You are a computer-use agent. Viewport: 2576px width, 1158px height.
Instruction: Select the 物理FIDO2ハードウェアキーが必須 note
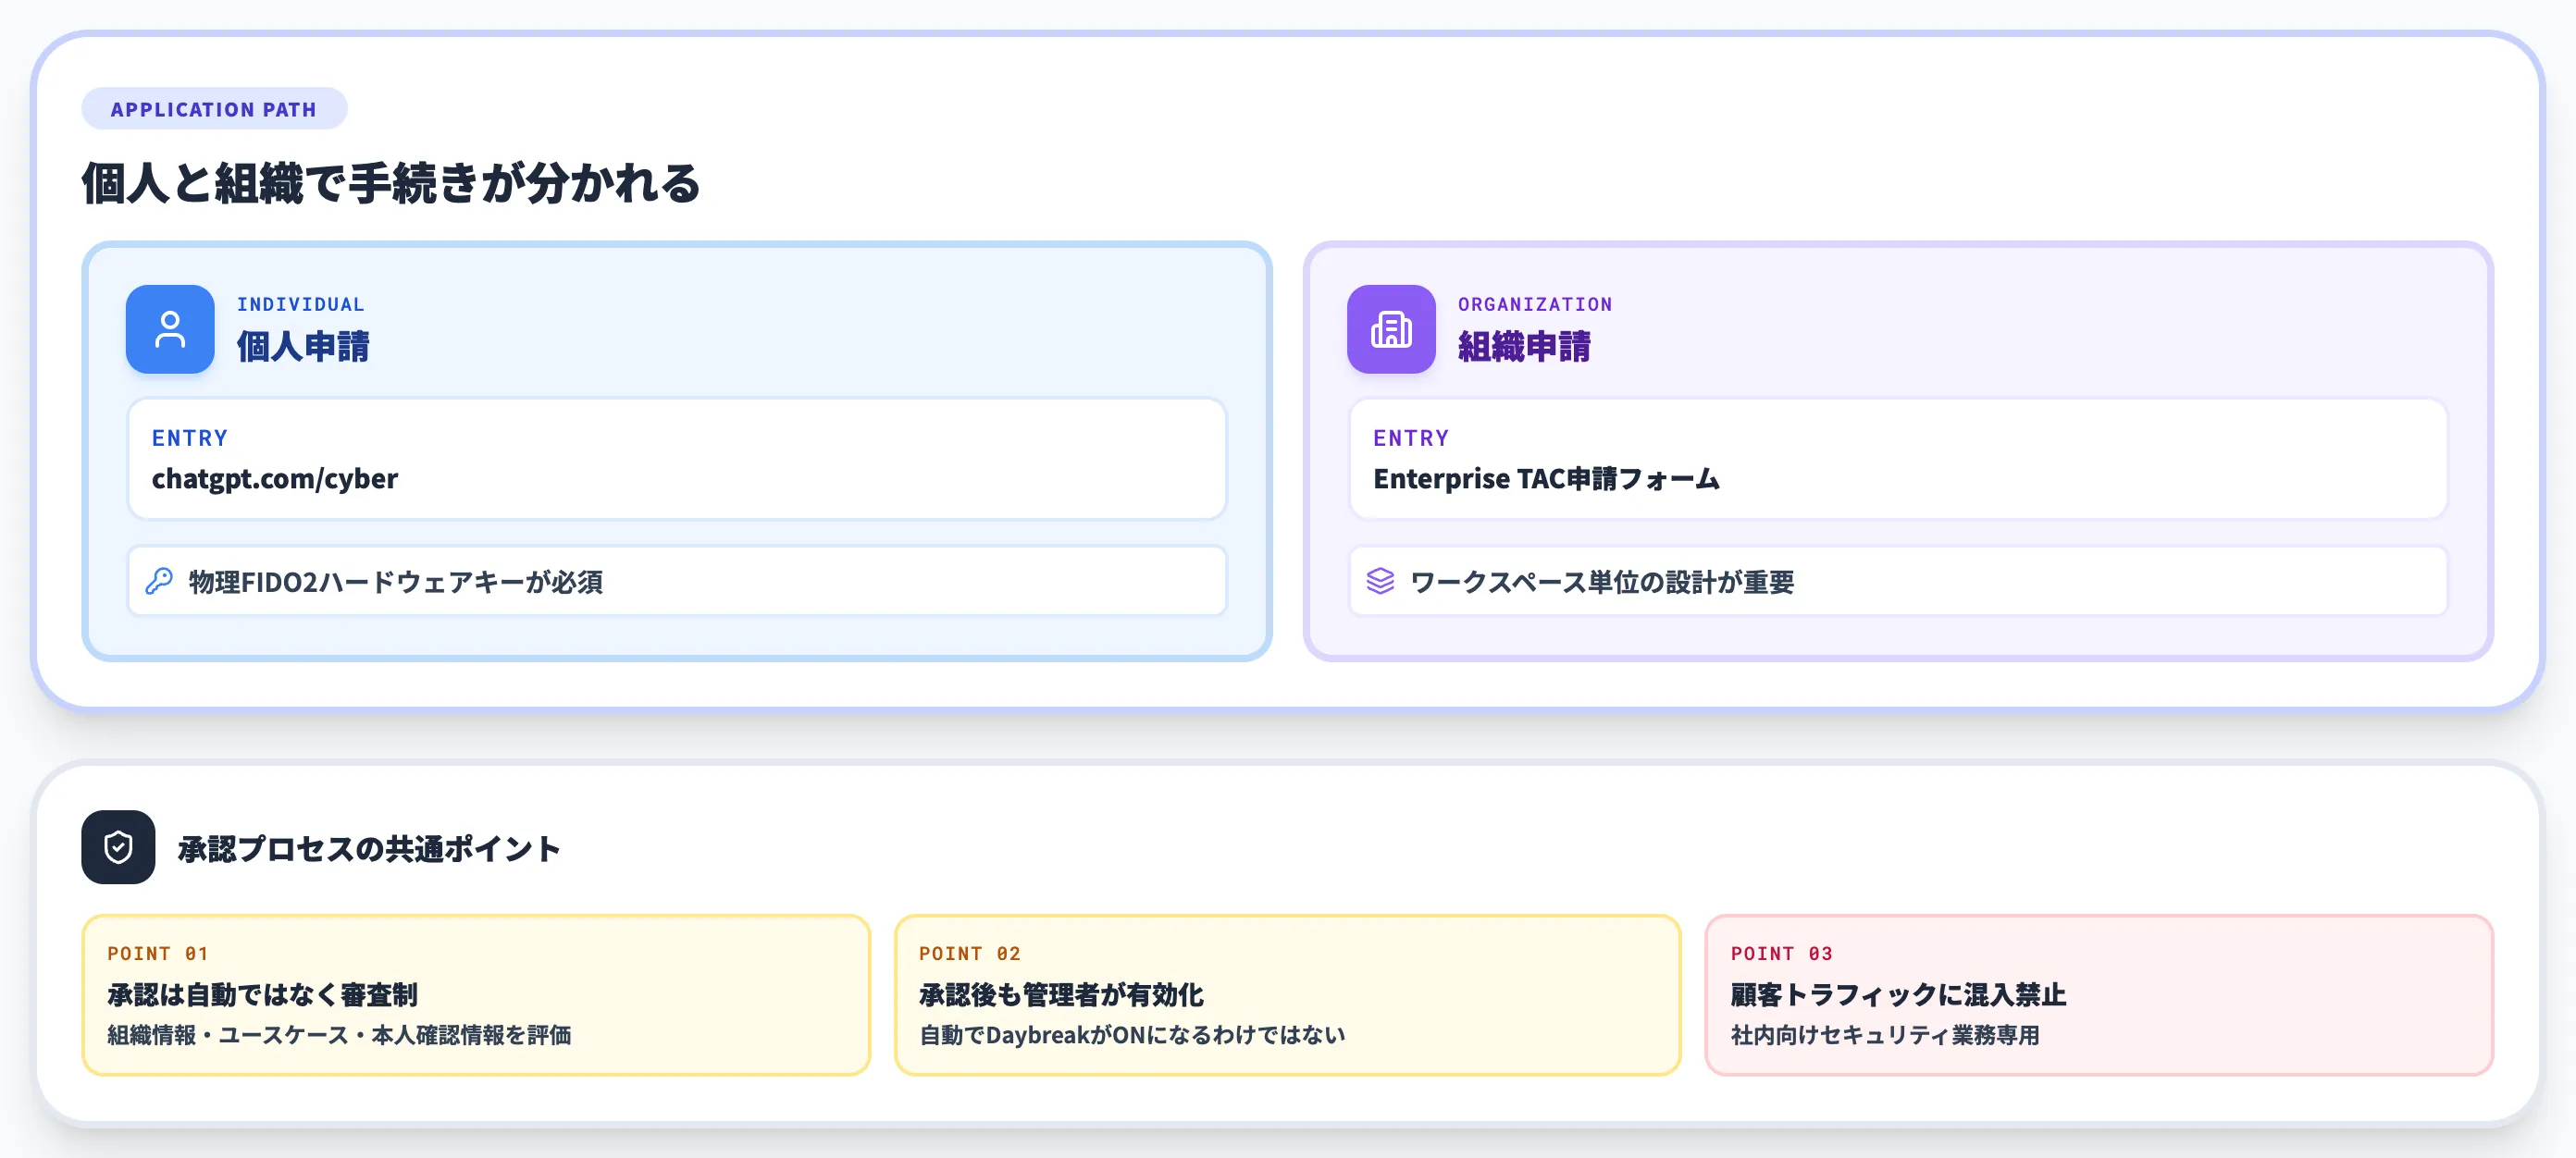(x=677, y=581)
